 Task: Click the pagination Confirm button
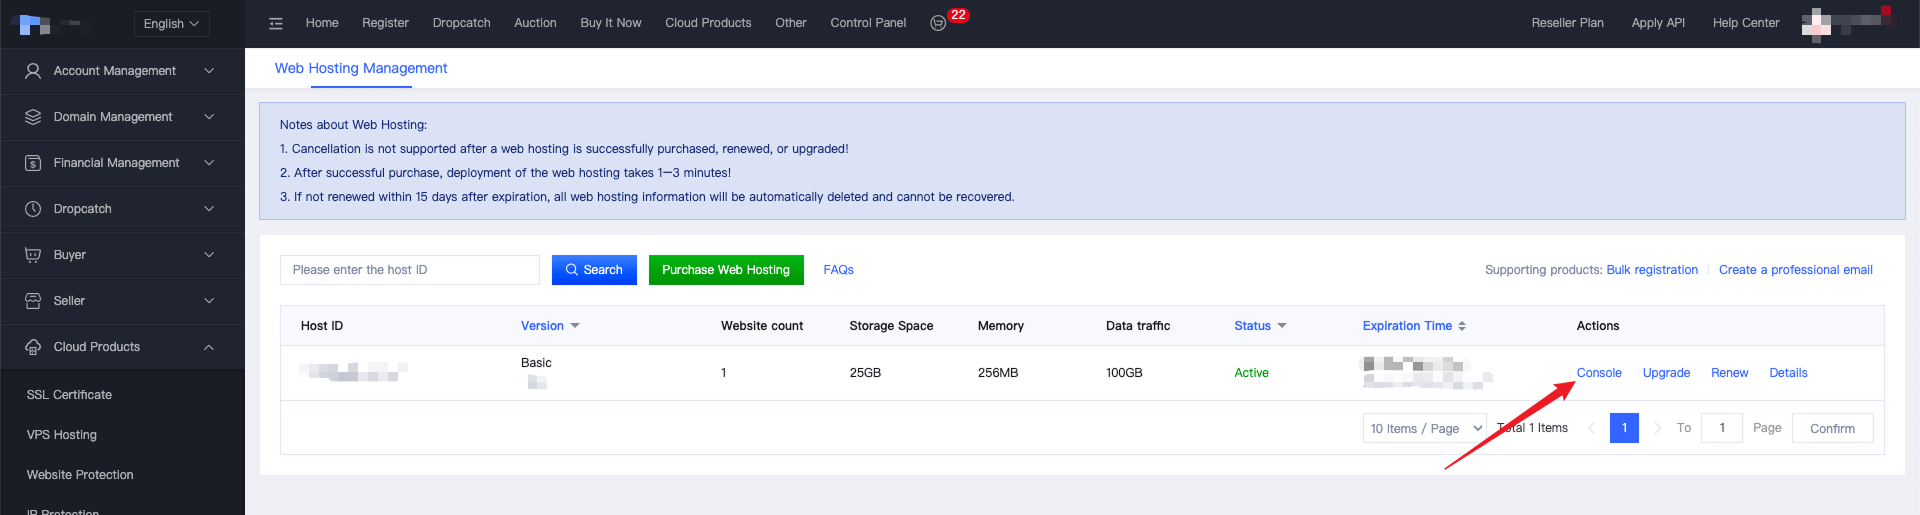1832,428
